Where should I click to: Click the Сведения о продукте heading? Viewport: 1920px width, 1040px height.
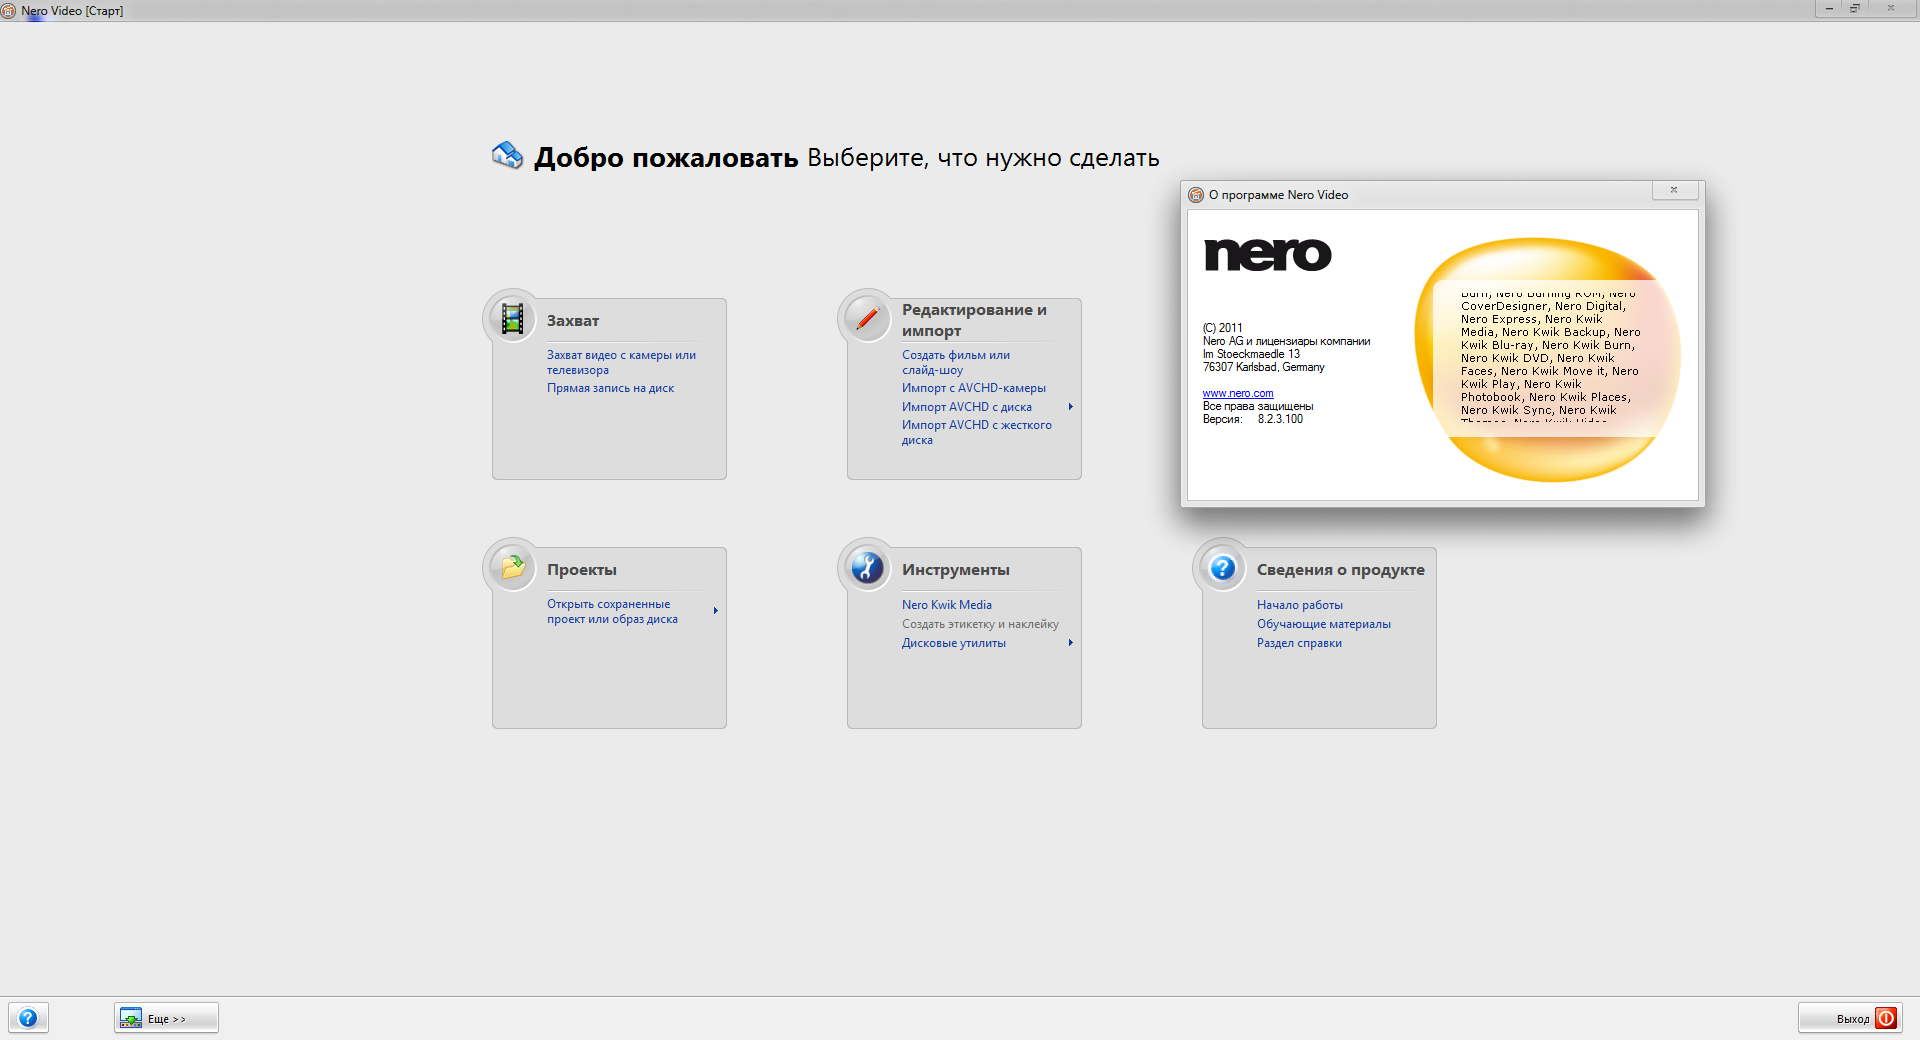(x=1341, y=570)
